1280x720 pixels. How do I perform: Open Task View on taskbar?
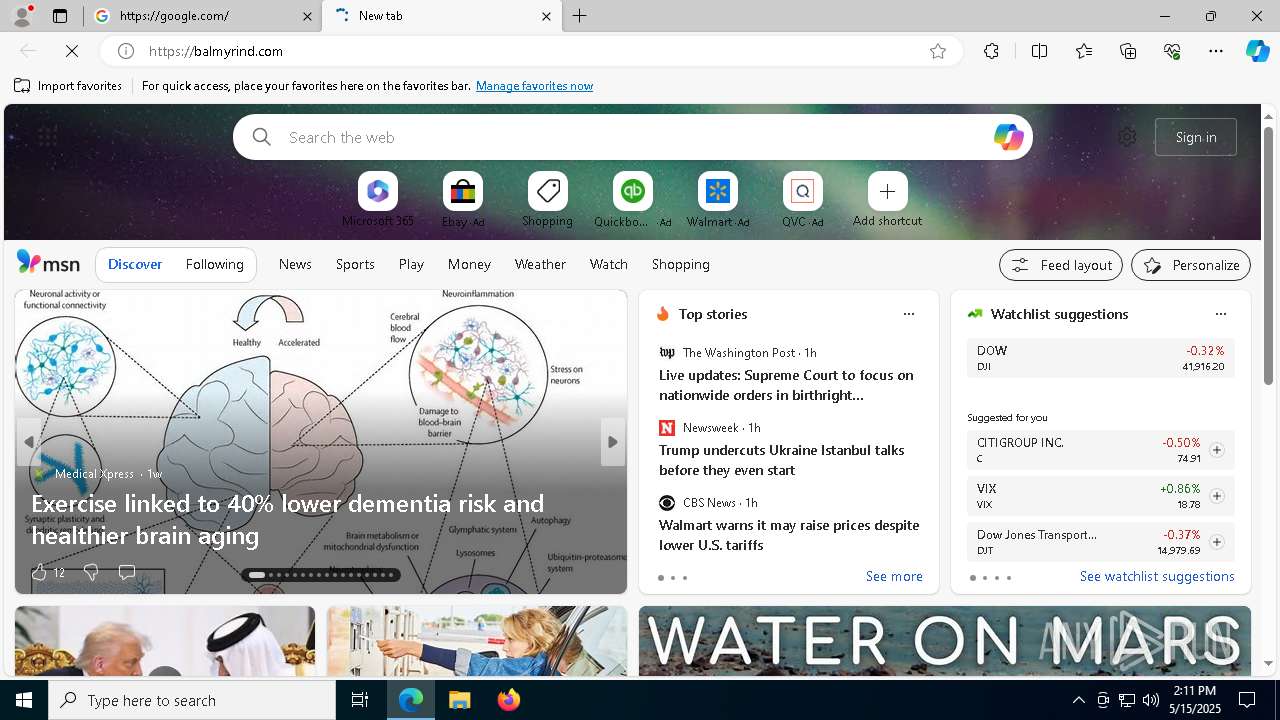click(x=360, y=700)
